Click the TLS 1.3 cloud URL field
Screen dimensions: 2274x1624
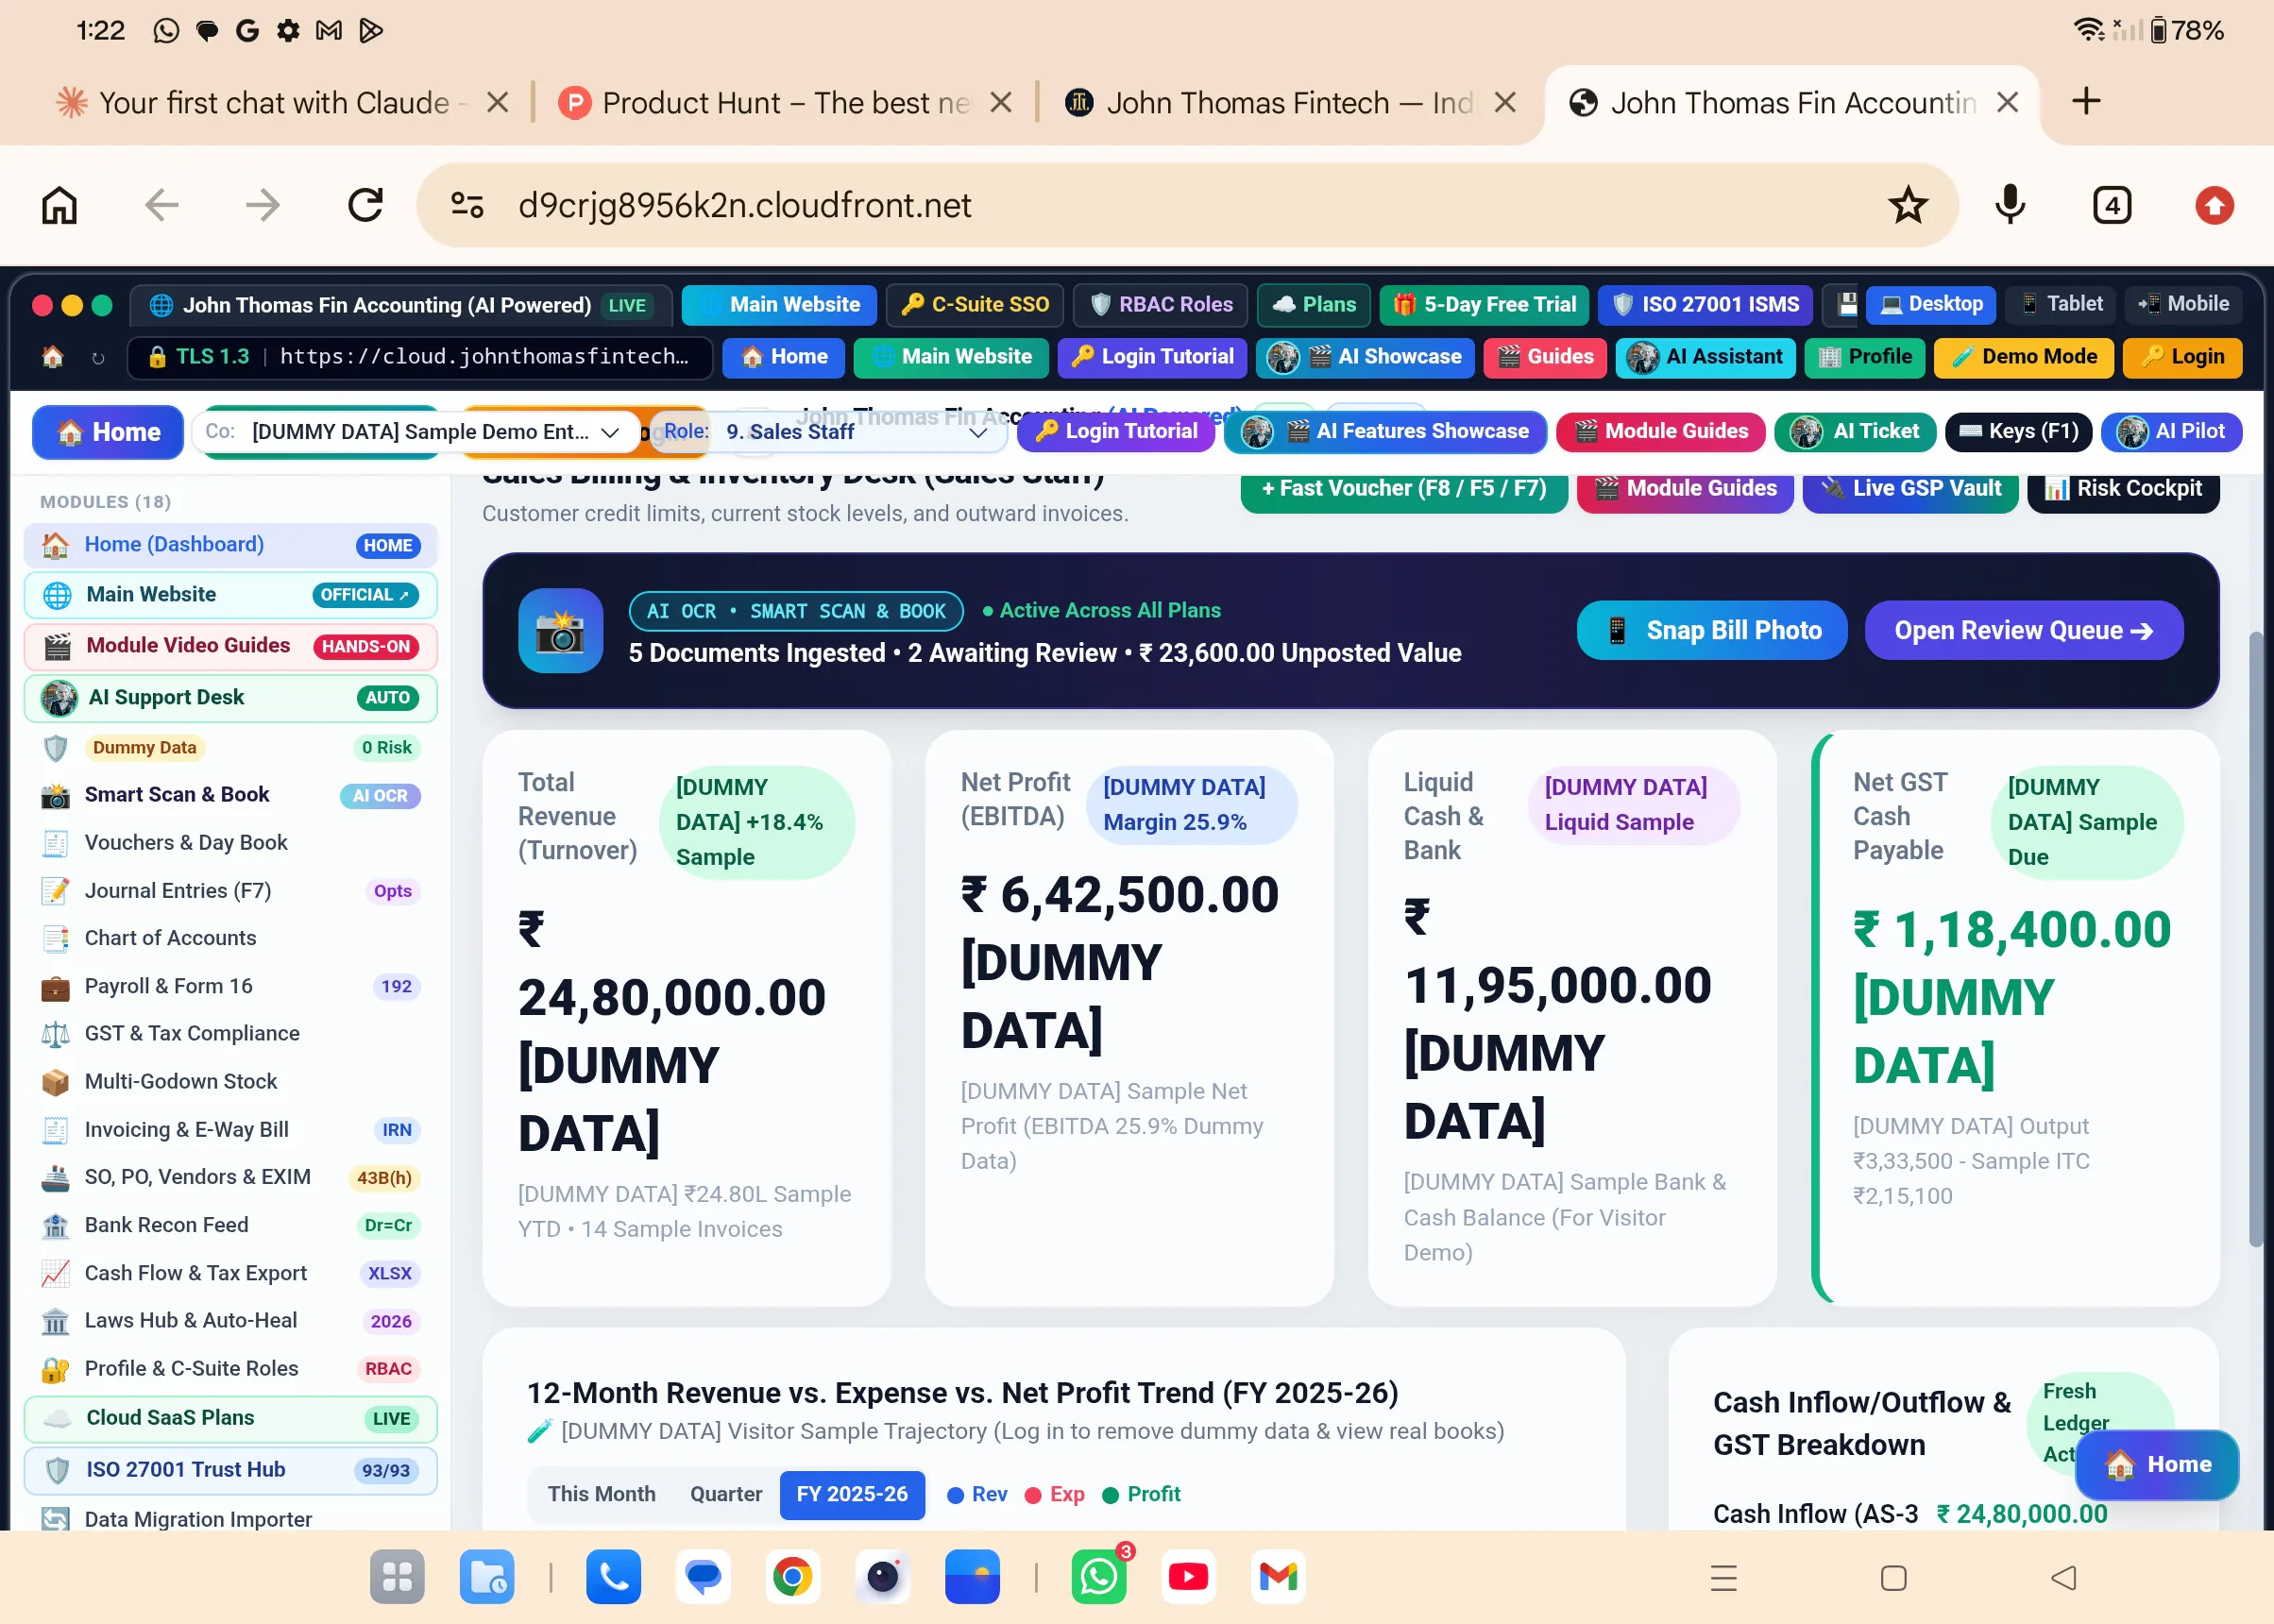420,357
